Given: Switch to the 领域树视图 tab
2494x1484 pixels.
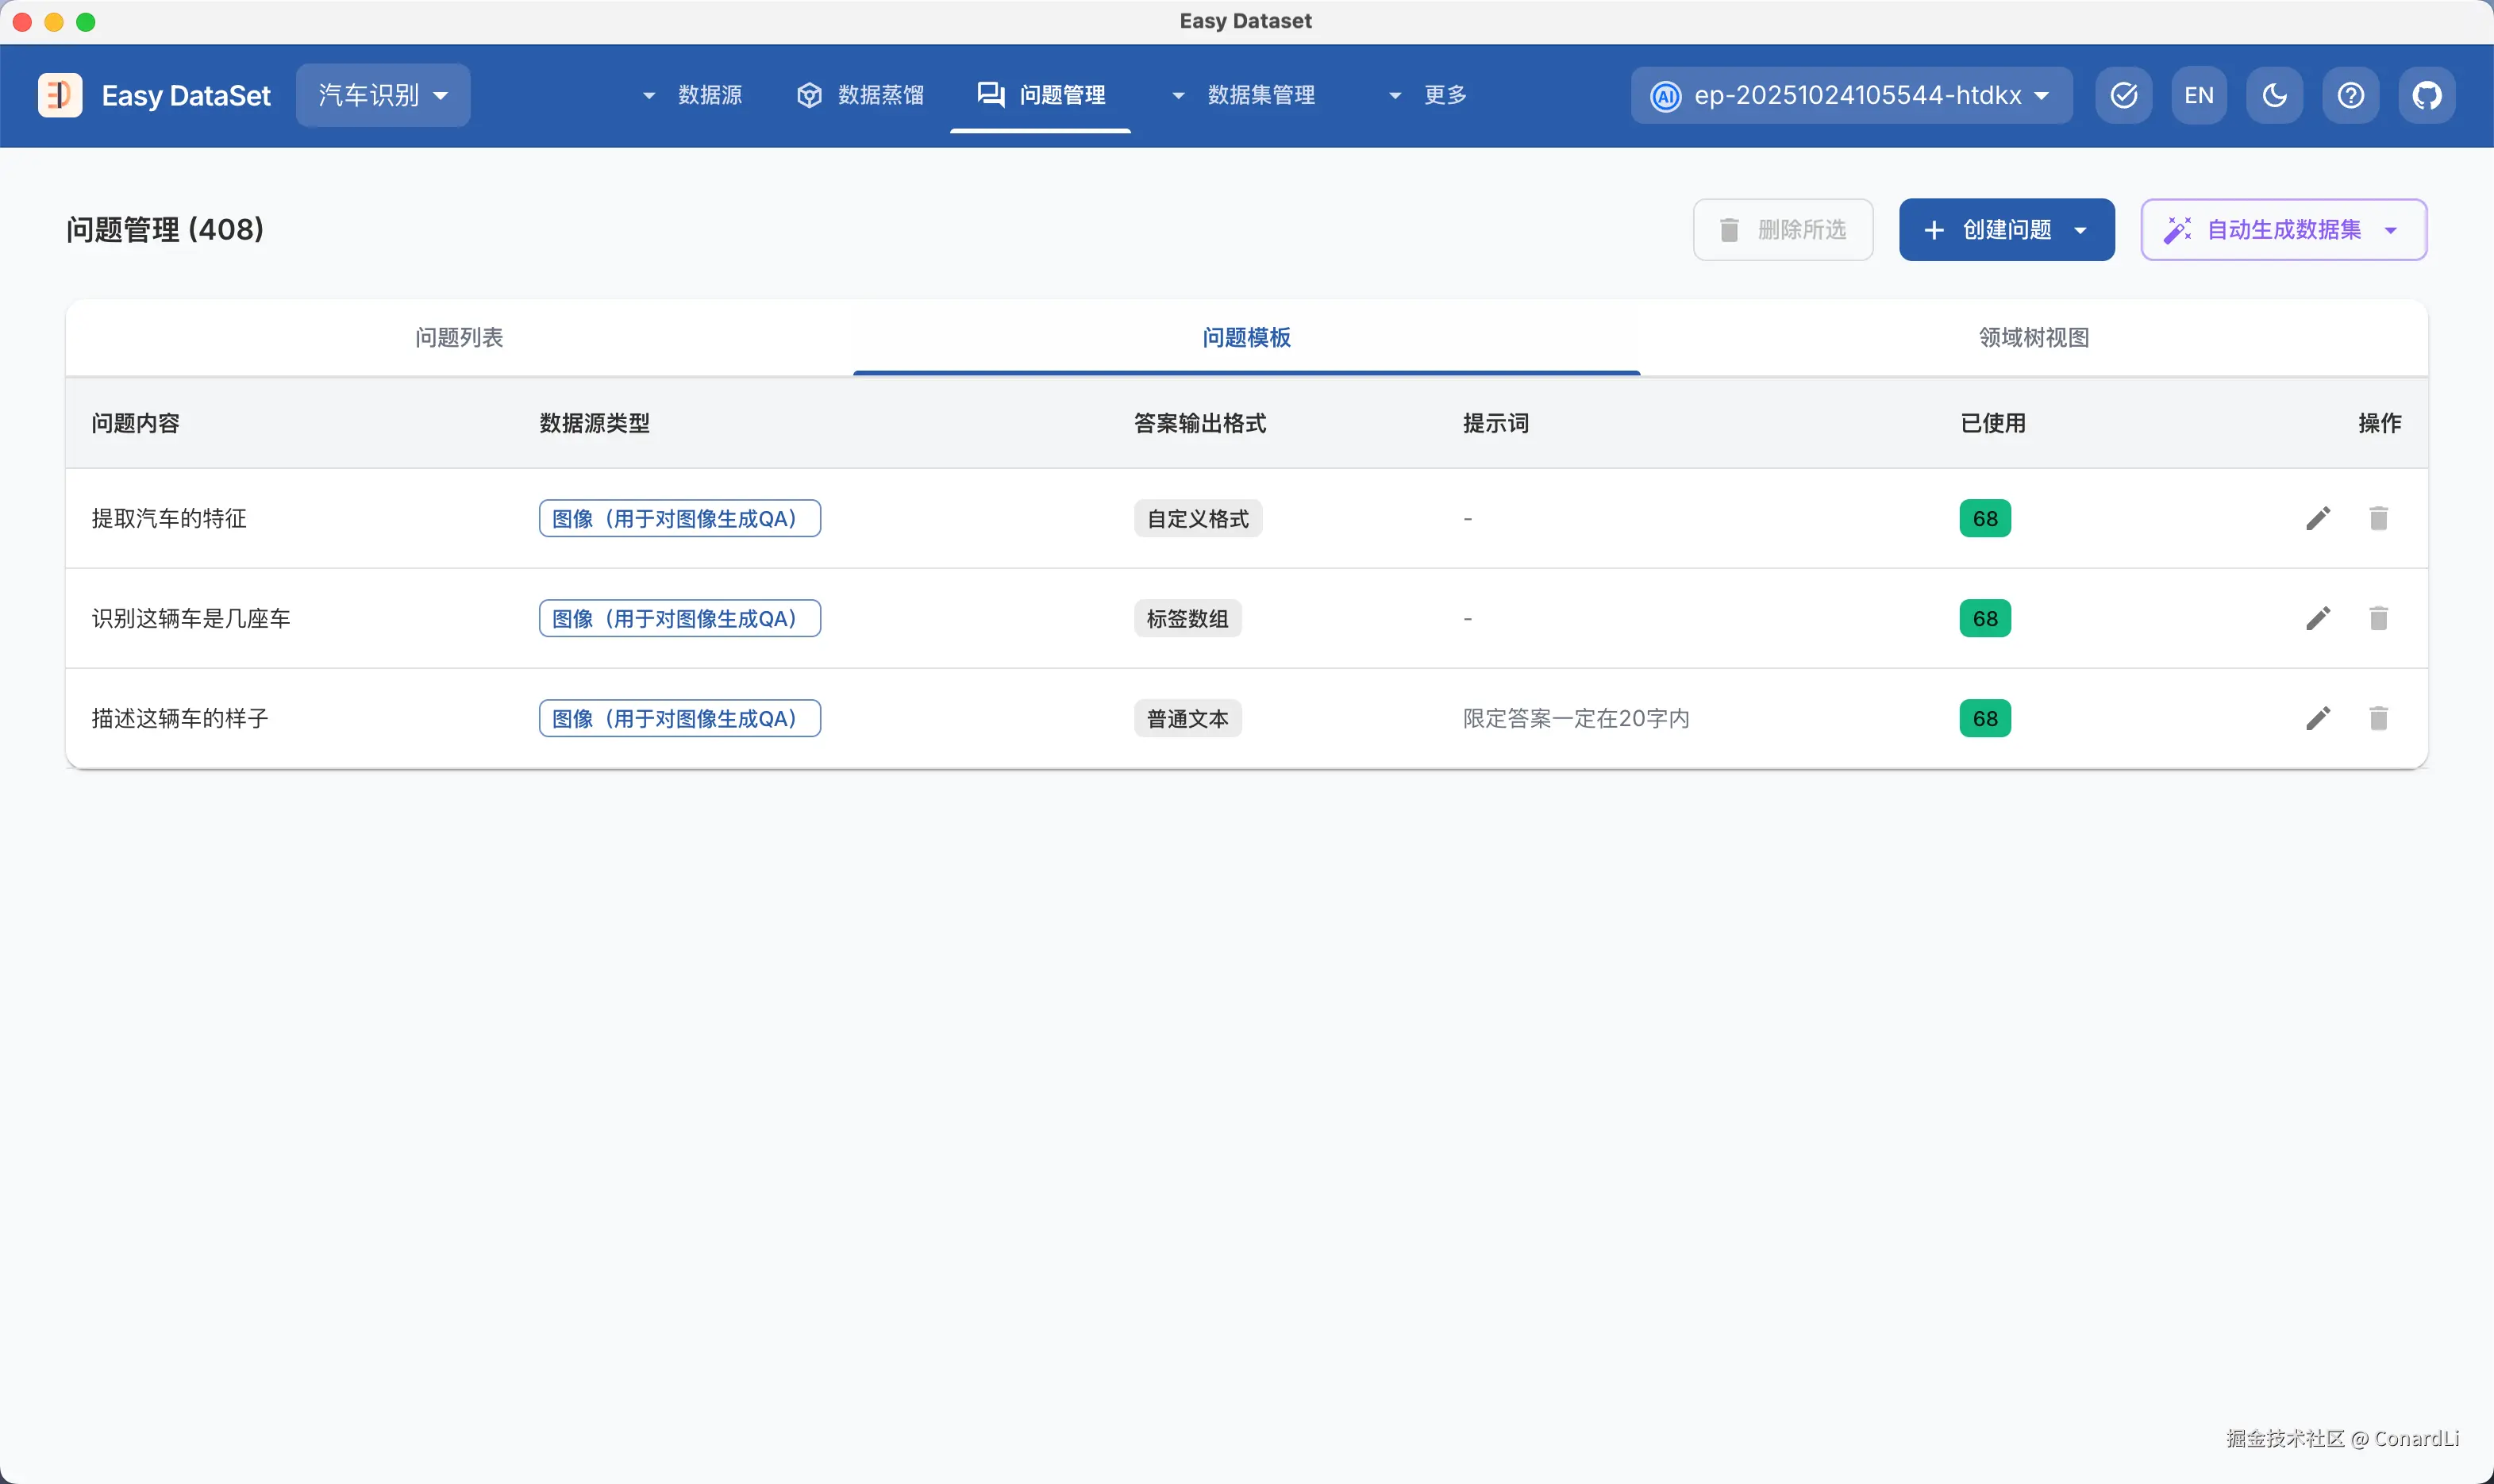Looking at the screenshot, I should 2033,338.
